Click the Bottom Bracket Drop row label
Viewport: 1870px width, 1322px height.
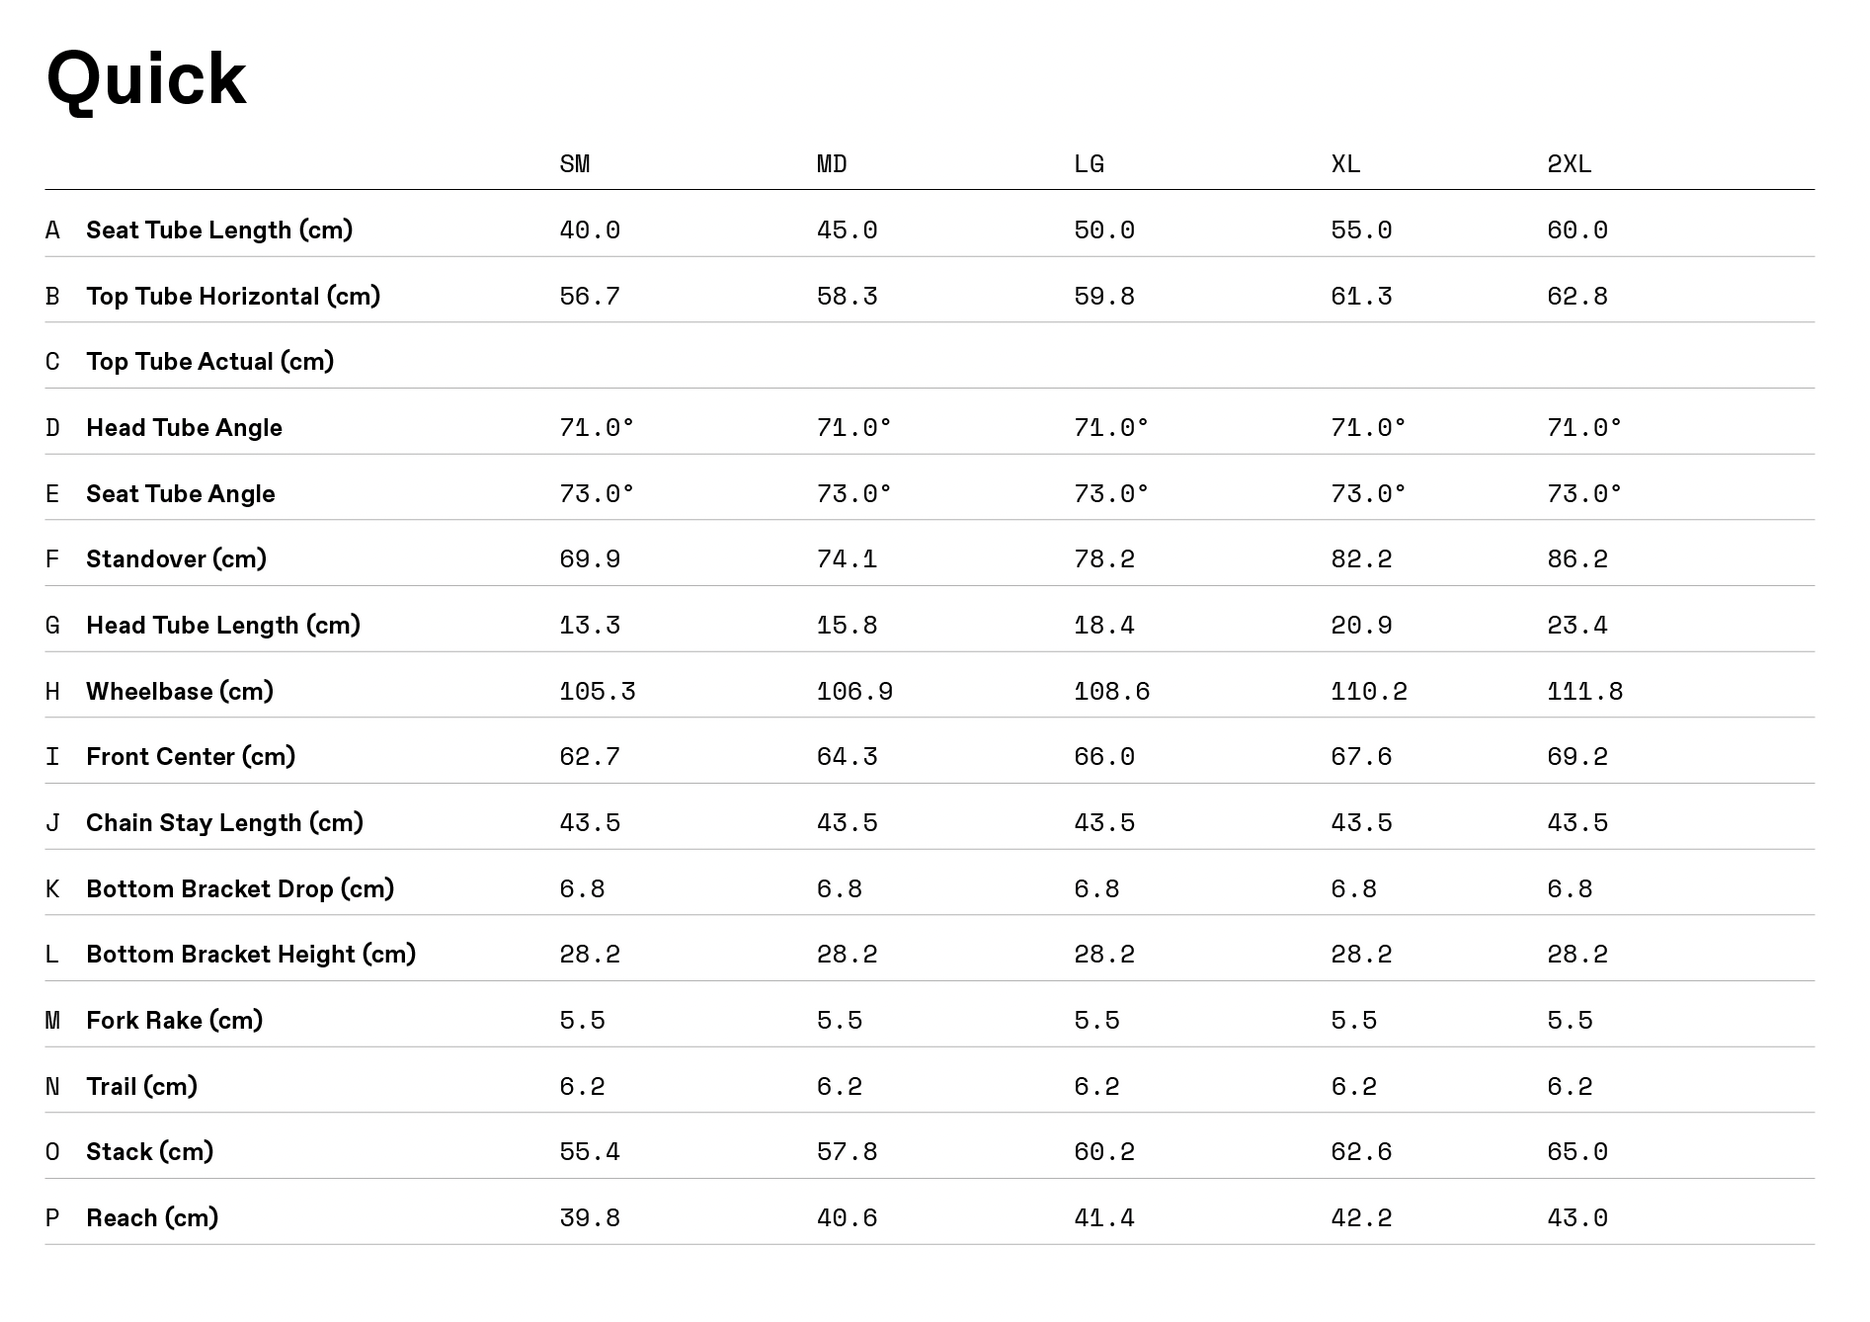click(x=240, y=889)
